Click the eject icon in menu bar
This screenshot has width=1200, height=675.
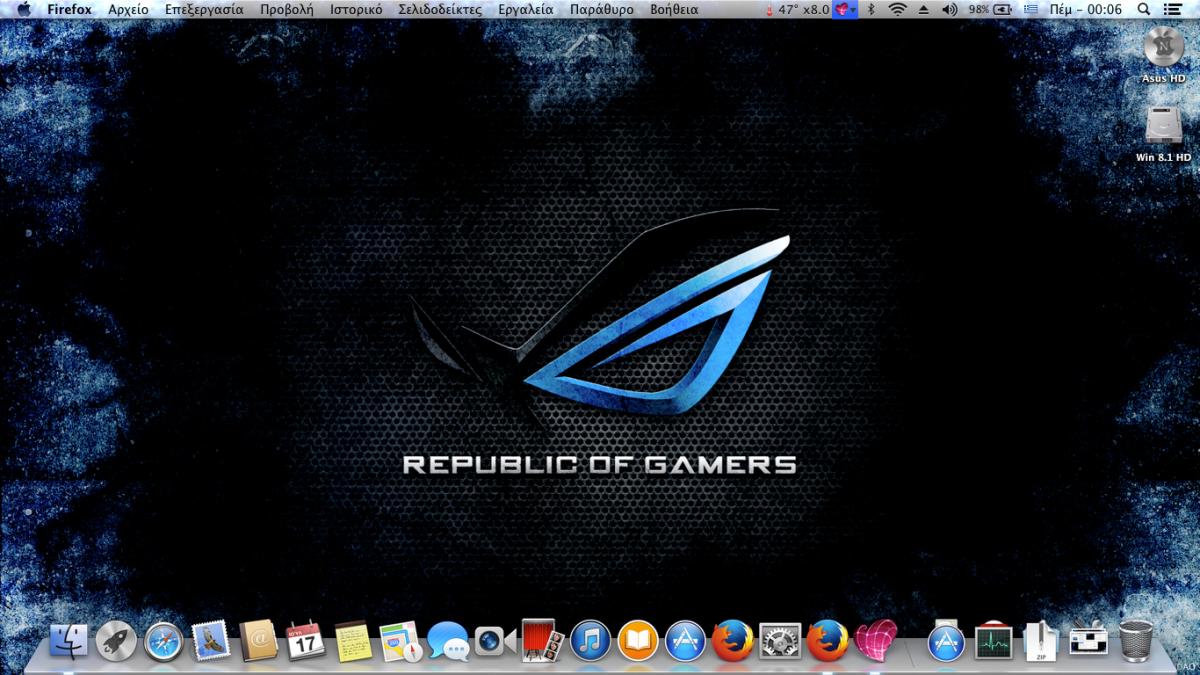923,9
